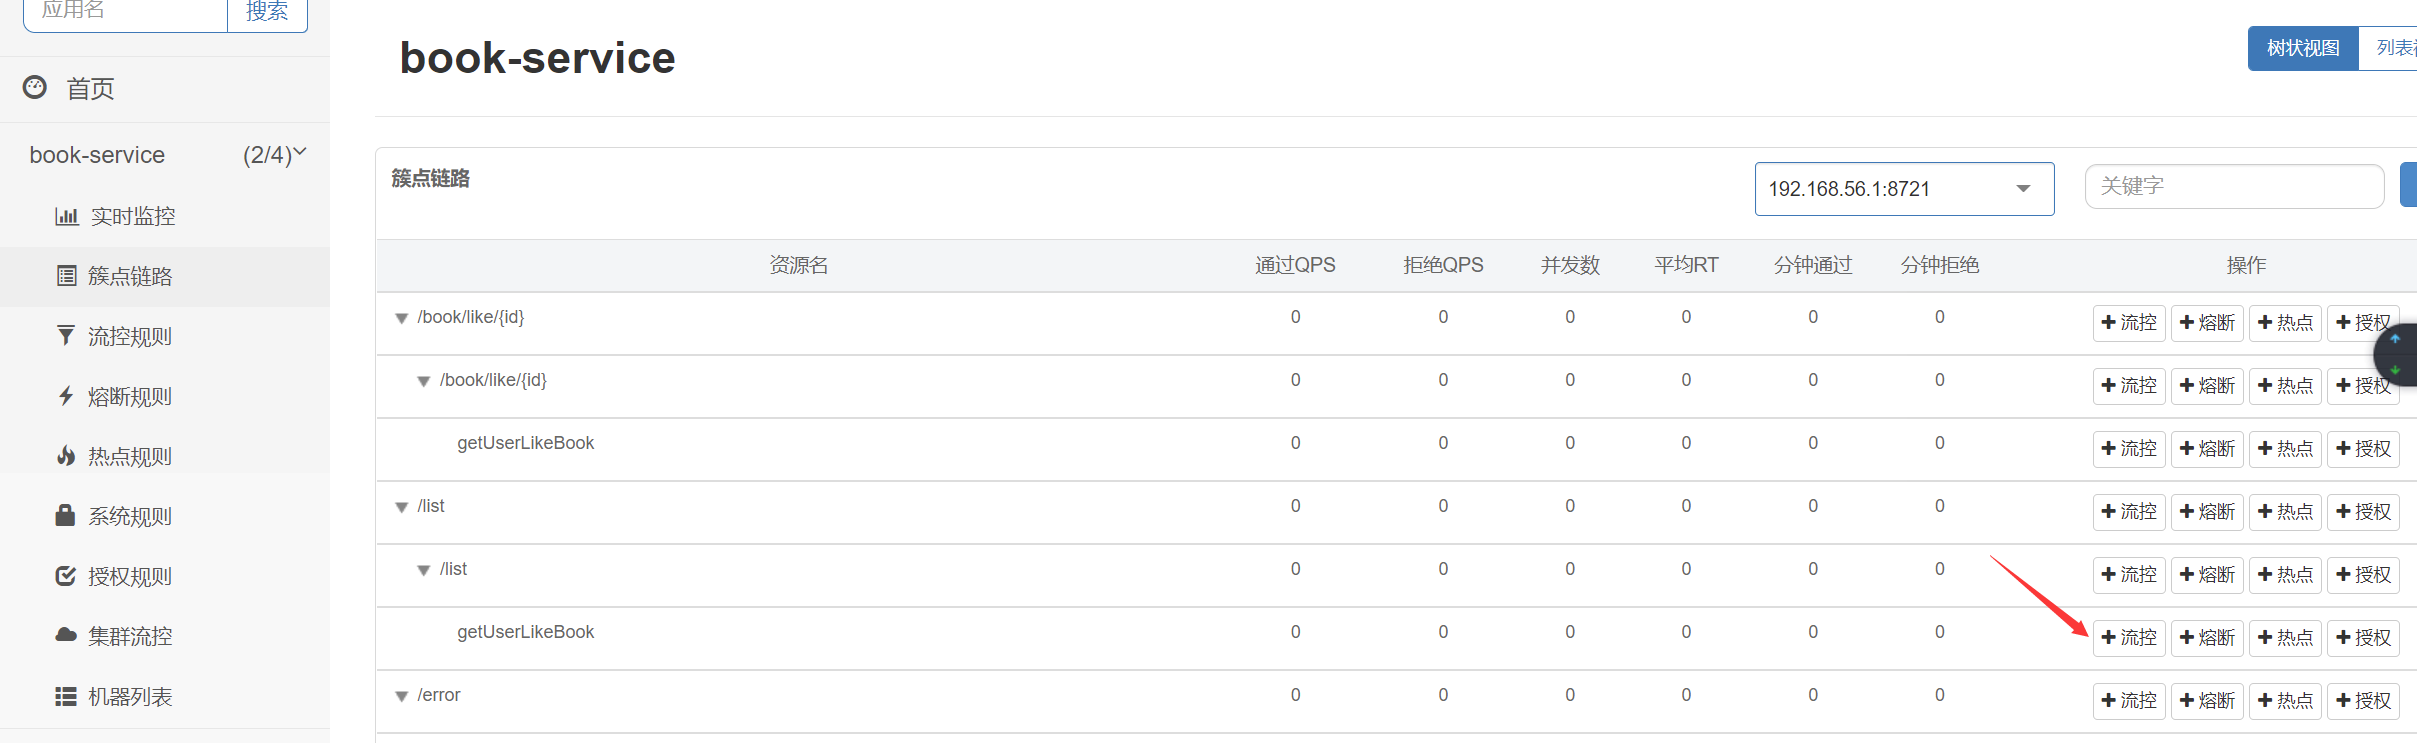Image resolution: width=2417 pixels, height=743 pixels.
Task: Collapse the top-level /list node
Action: 401,508
